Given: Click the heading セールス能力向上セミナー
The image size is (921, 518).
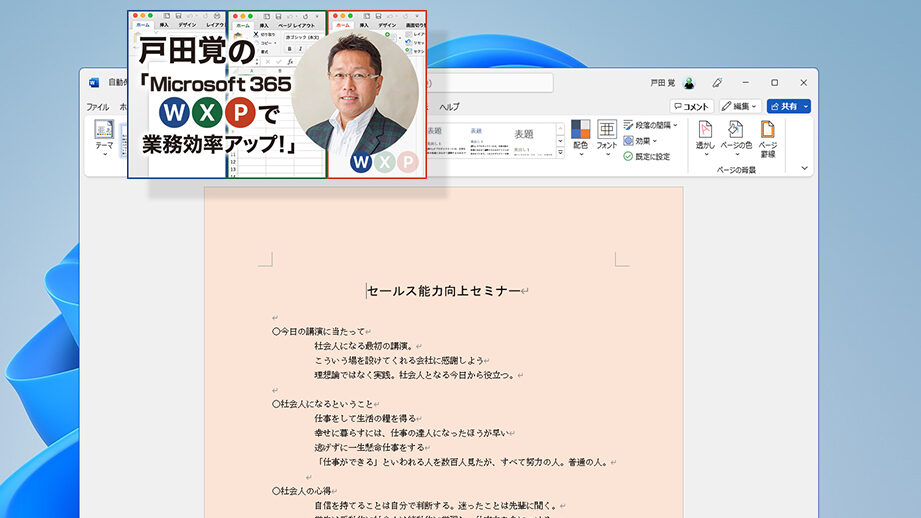Looking at the screenshot, I should click(x=444, y=291).
